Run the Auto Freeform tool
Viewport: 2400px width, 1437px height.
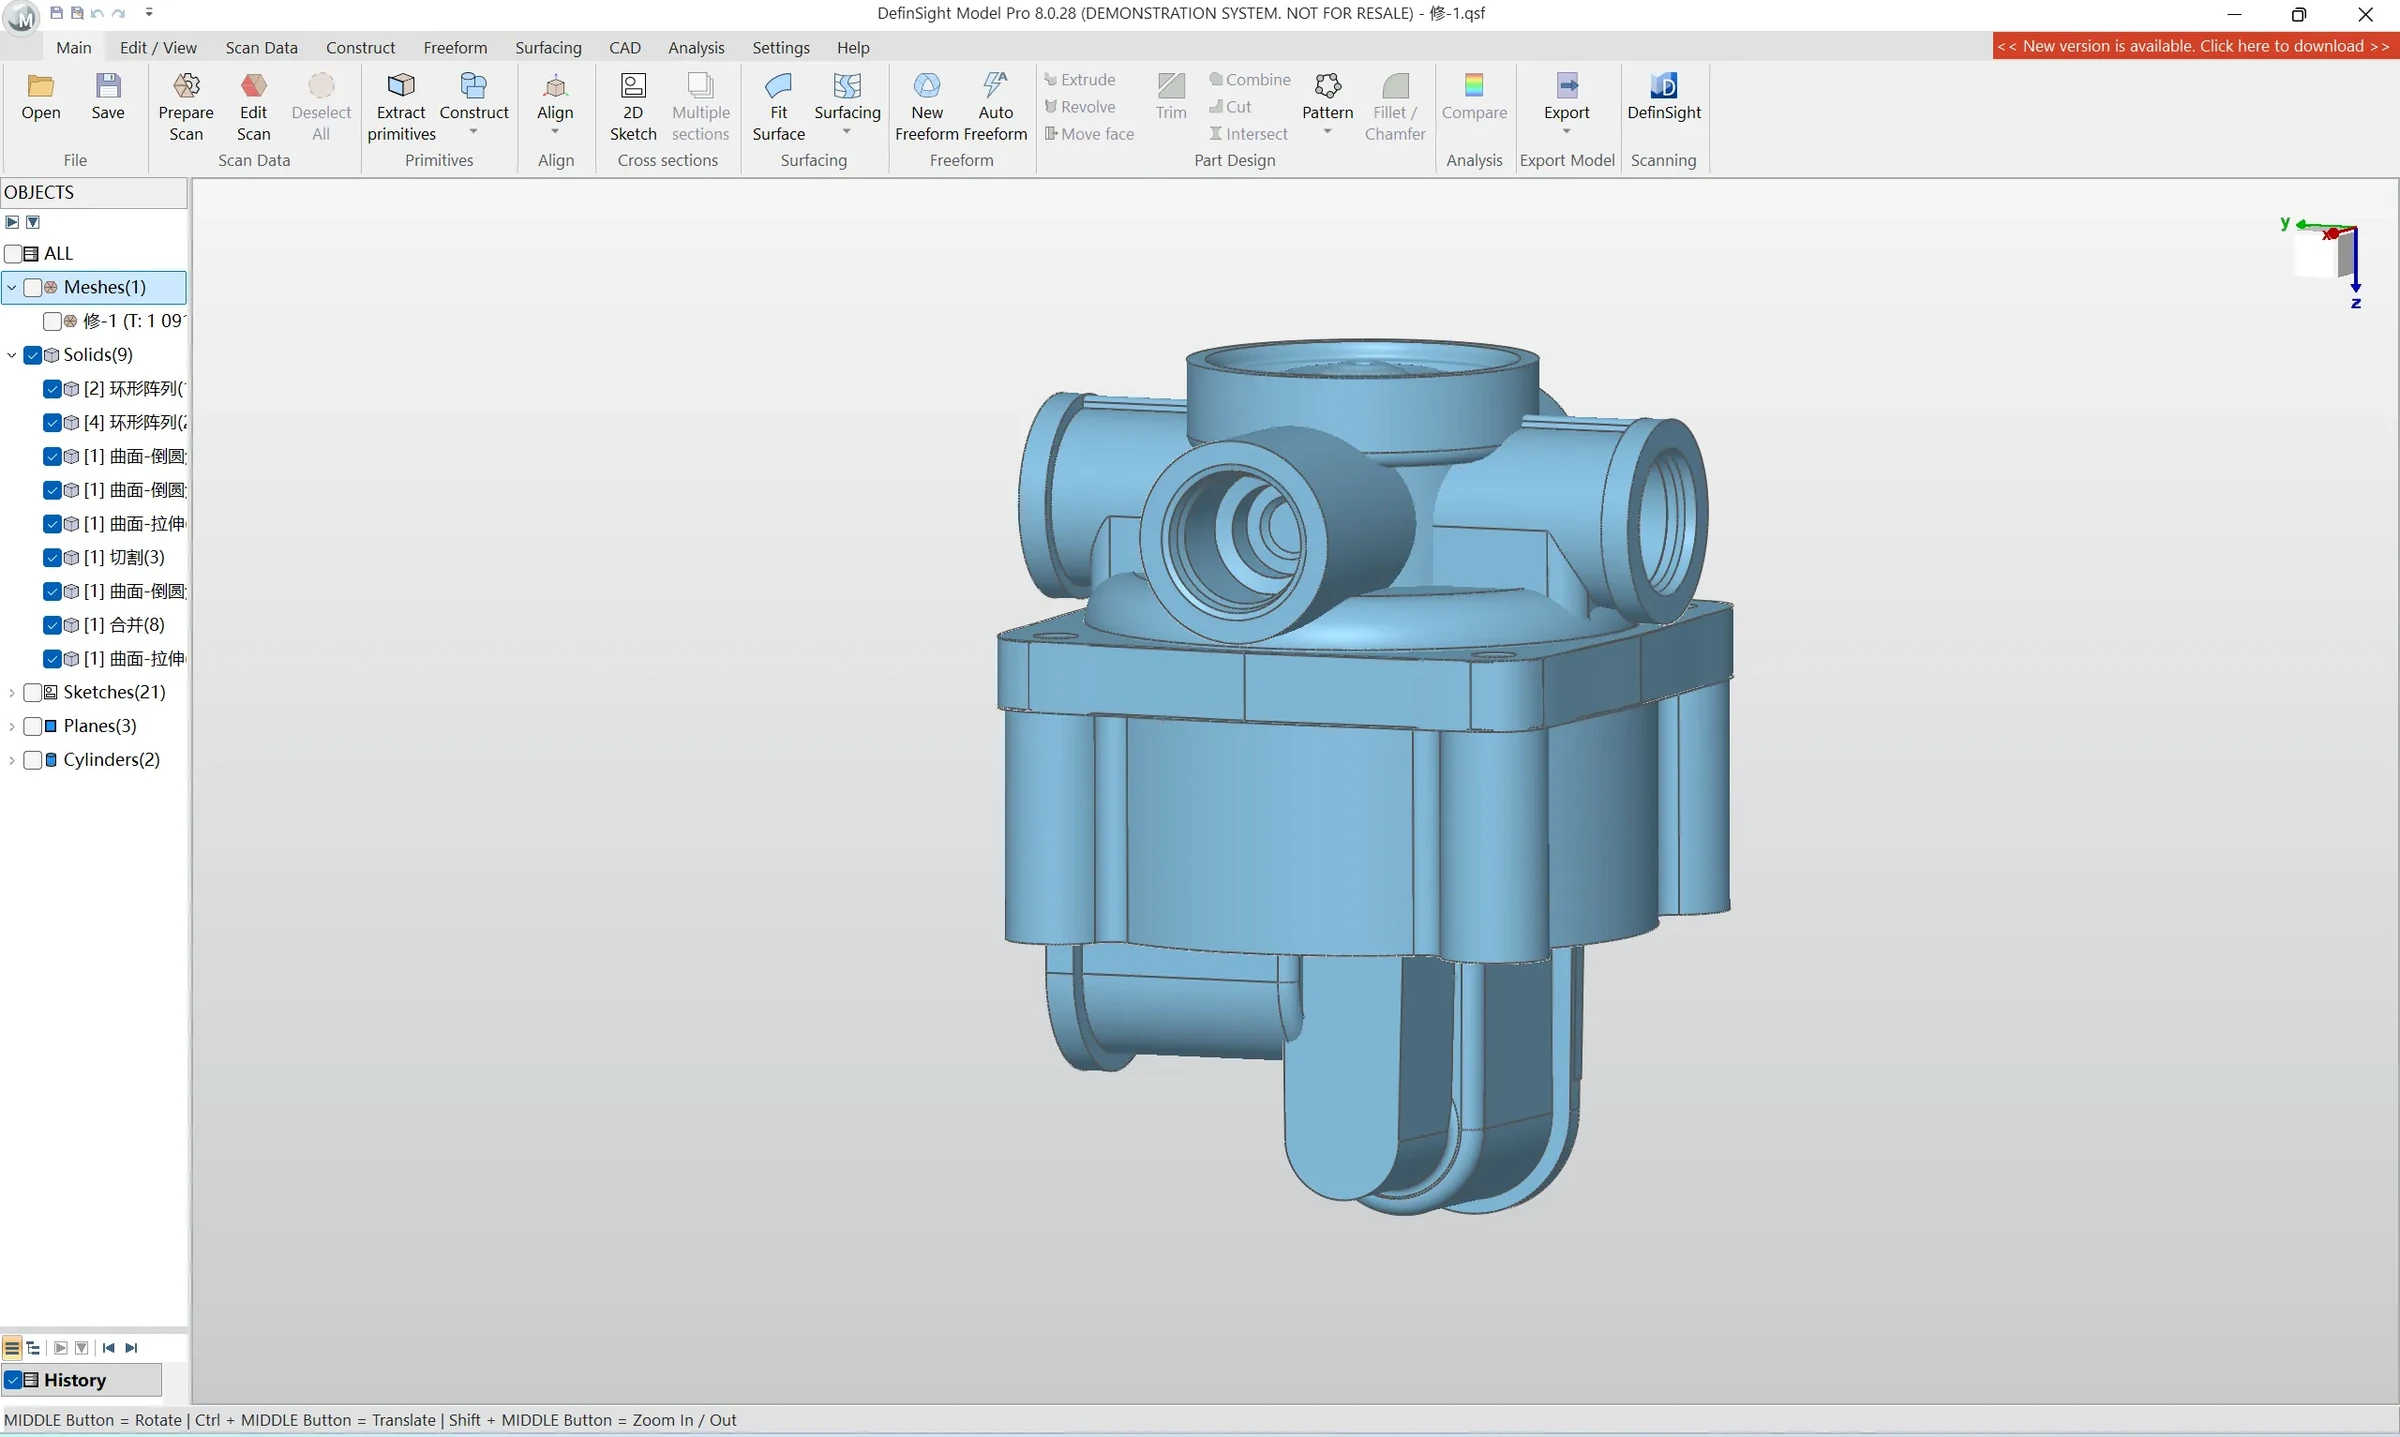tap(995, 107)
